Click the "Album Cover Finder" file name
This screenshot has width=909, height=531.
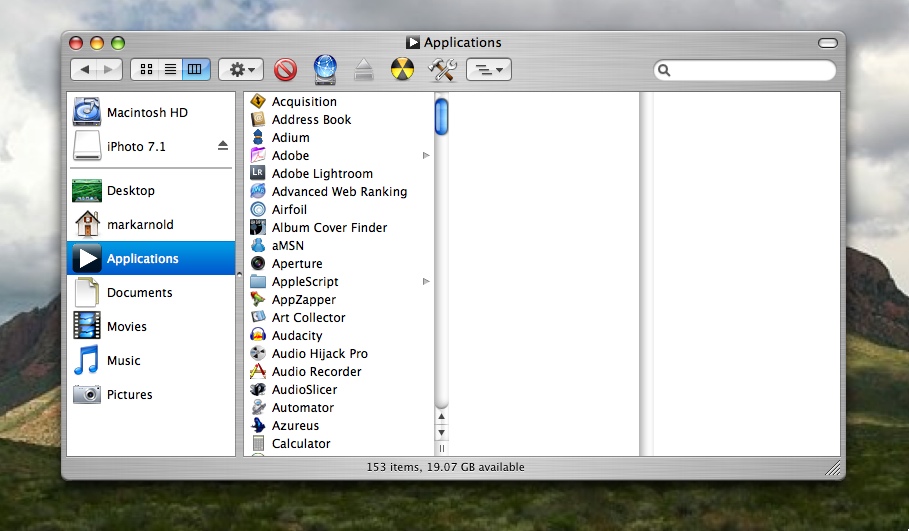(329, 228)
